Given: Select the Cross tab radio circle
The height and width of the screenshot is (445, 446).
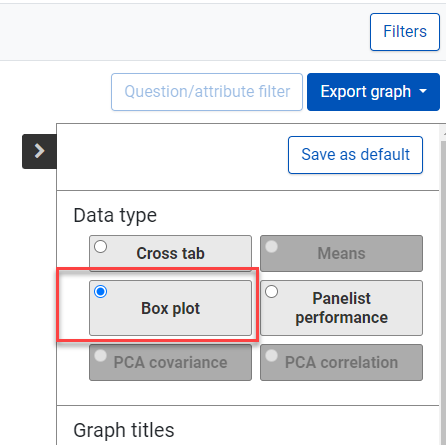Looking at the screenshot, I should [100, 247].
